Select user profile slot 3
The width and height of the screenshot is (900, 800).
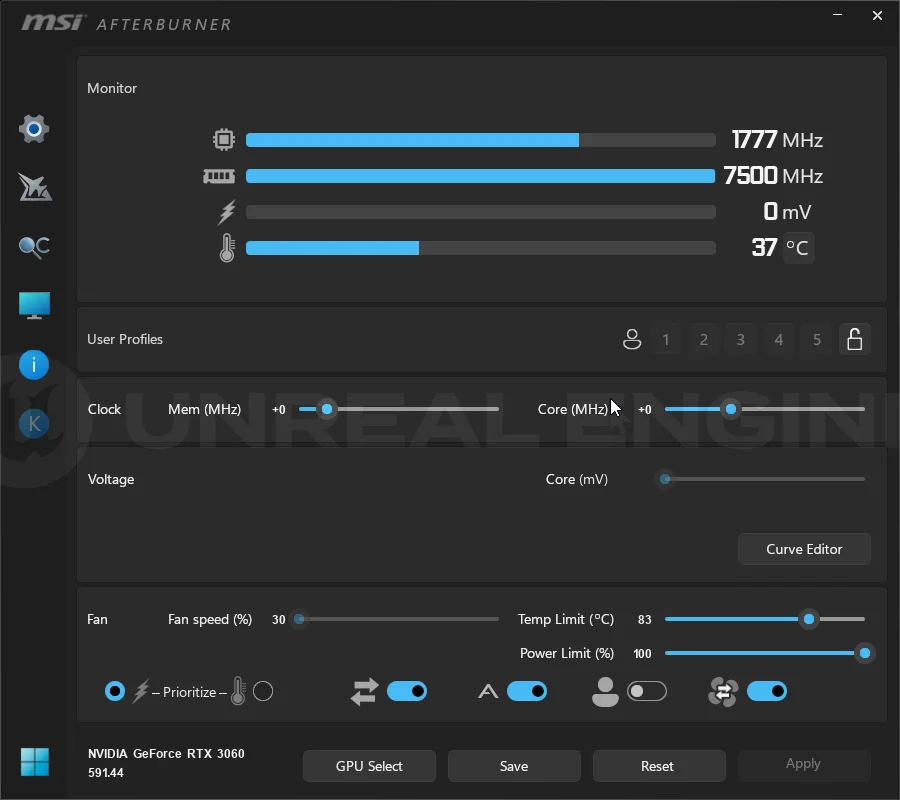tap(740, 339)
